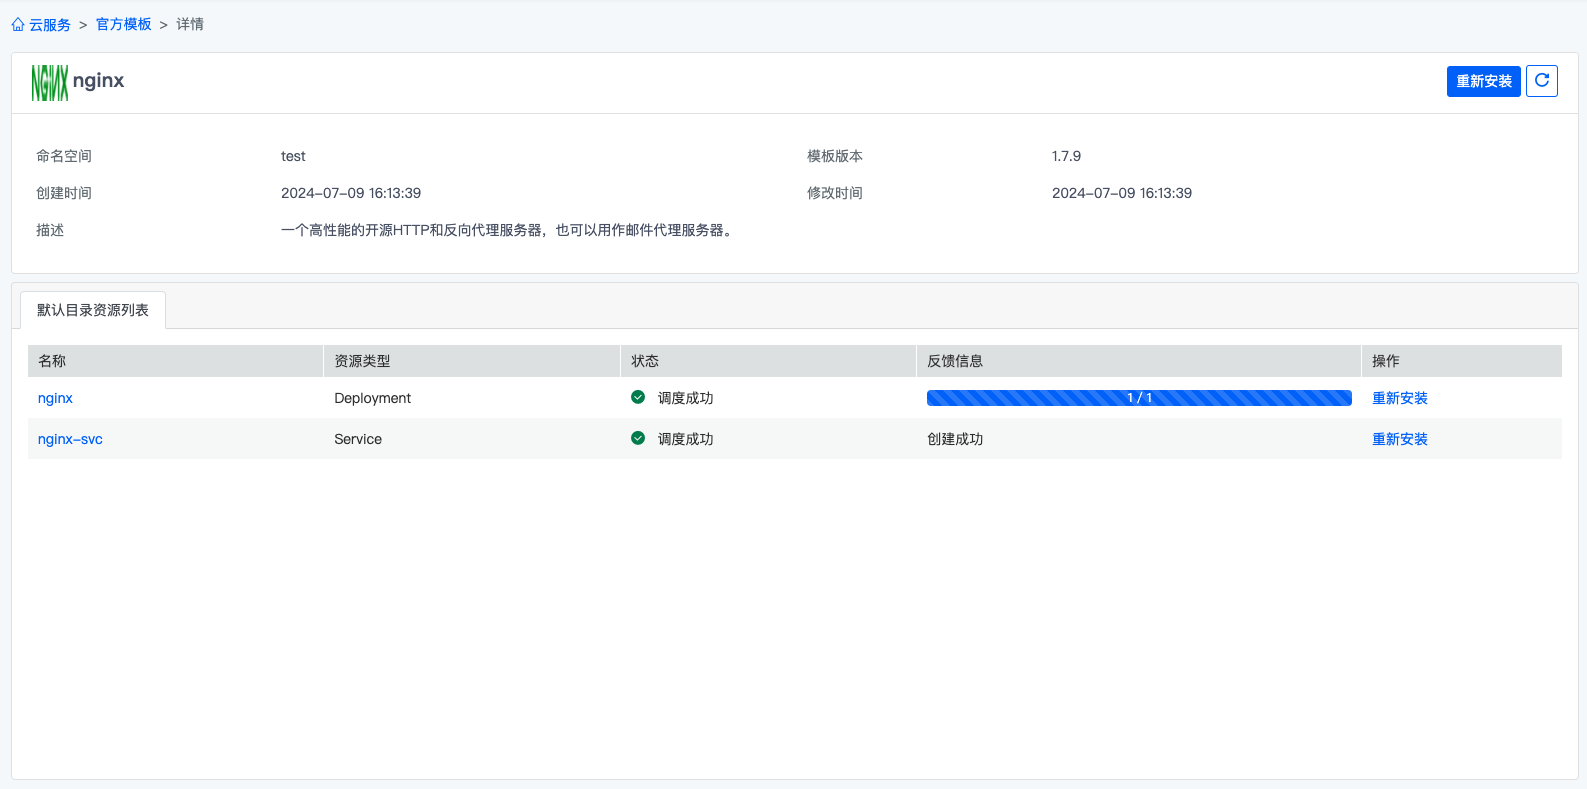Screen dimensions: 1587x789
Task: Click the 详情 breadcrumb text
Action: click(190, 24)
